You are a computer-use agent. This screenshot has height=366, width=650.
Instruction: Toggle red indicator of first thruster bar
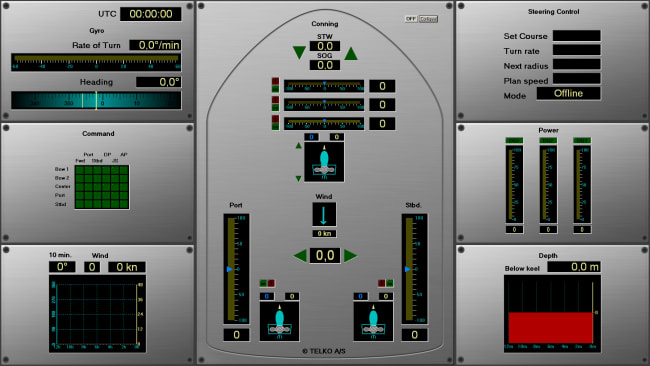tap(275, 81)
